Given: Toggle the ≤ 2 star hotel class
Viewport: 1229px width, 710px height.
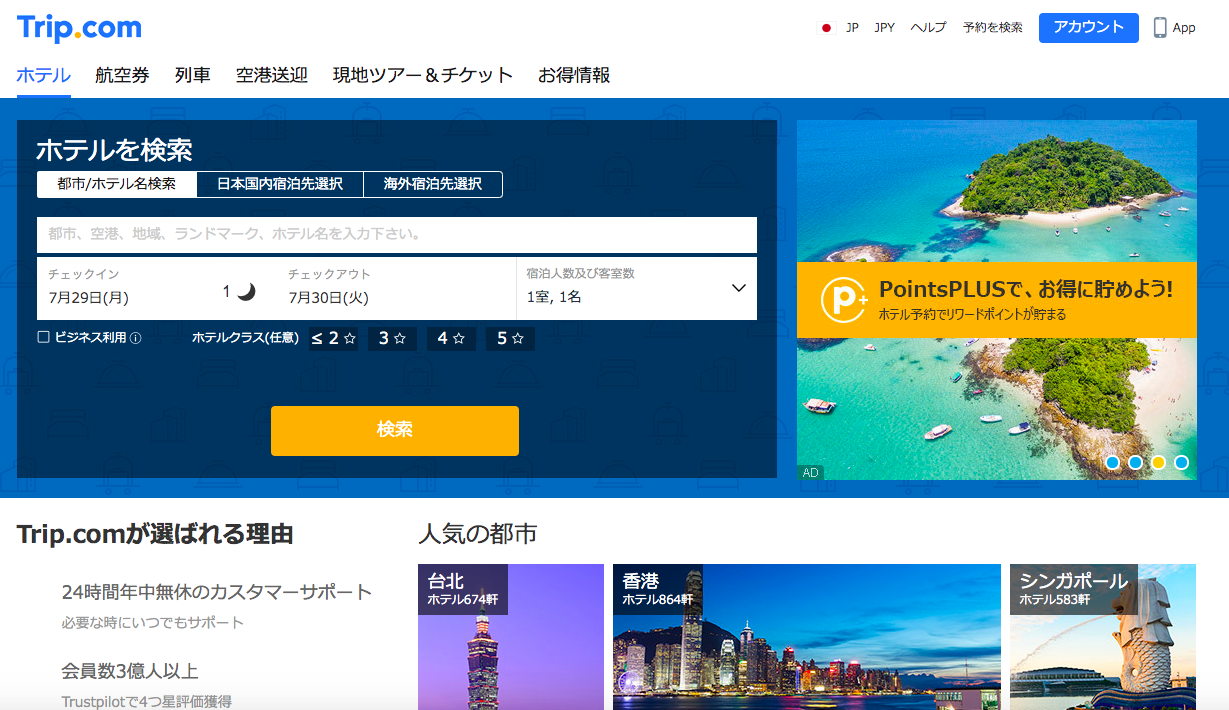Looking at the screenshot, I should coord(333,339).
